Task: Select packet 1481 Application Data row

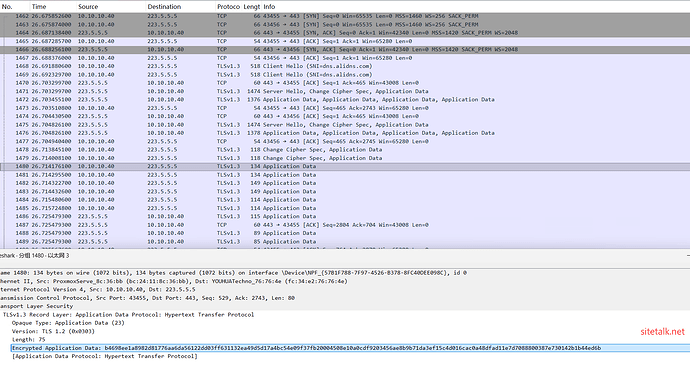Action: pyautogui.click(x=345, y=175)
